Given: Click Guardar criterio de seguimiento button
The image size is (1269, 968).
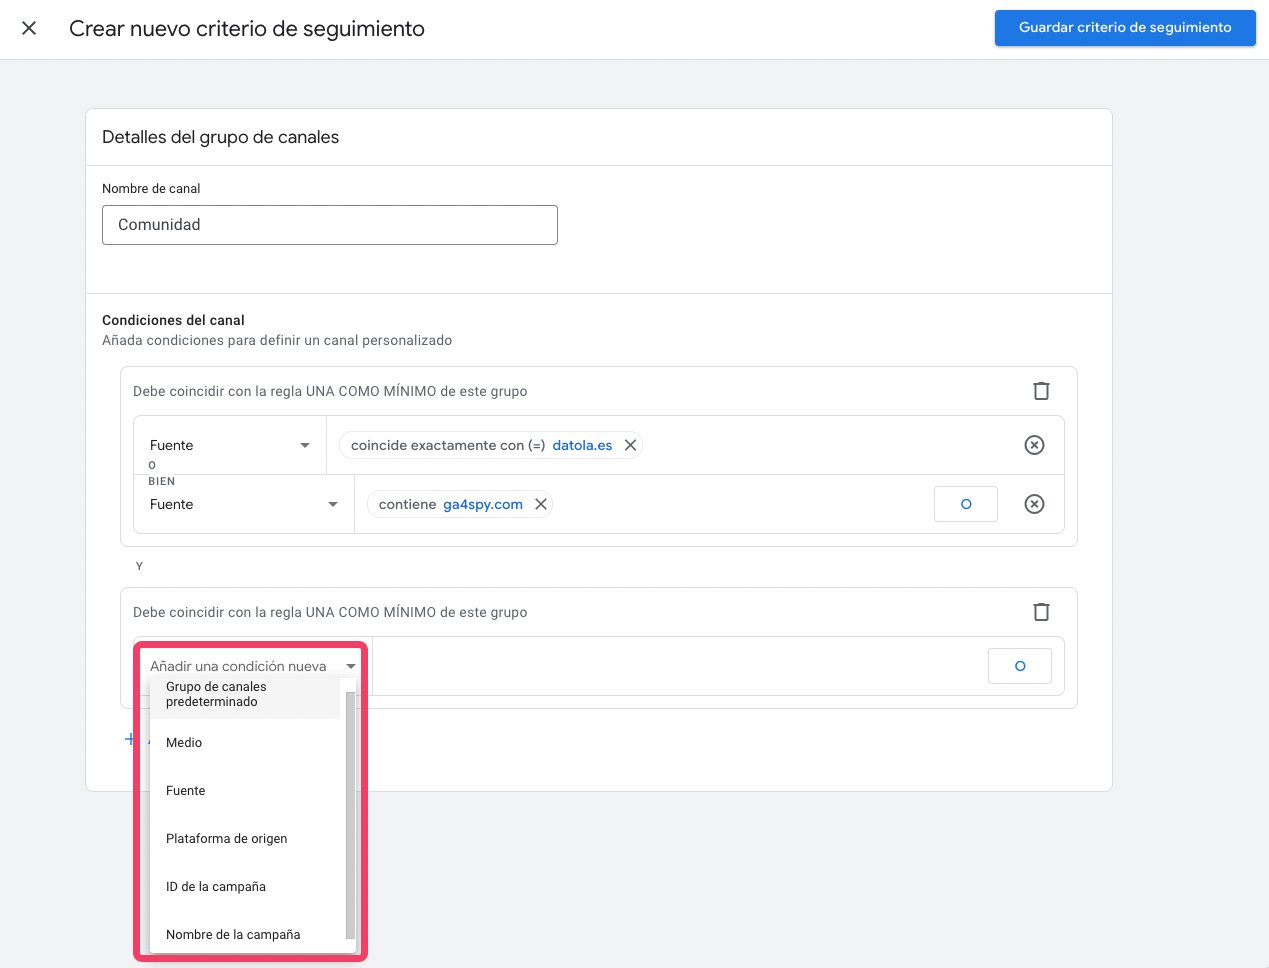Looking at the screenshot, I should tap(1125, 28).
